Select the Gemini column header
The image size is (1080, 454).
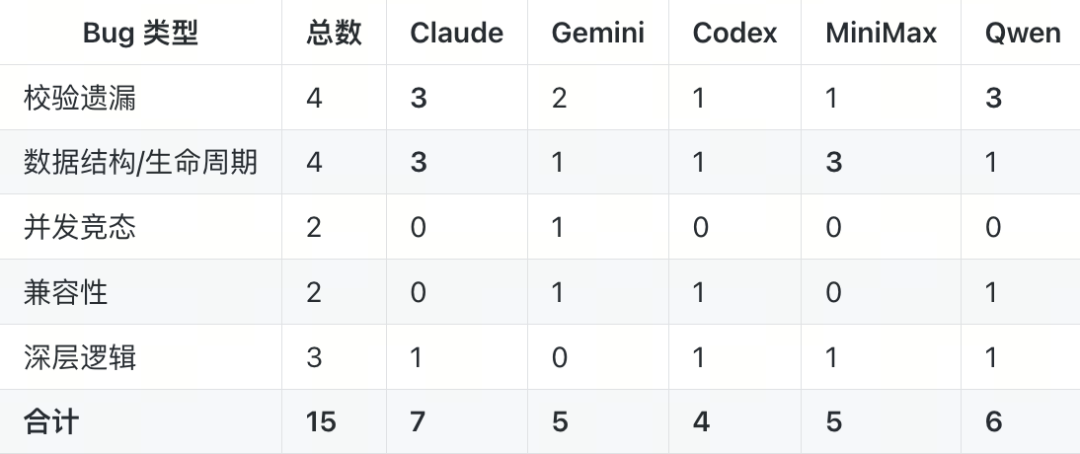[597, 33]
